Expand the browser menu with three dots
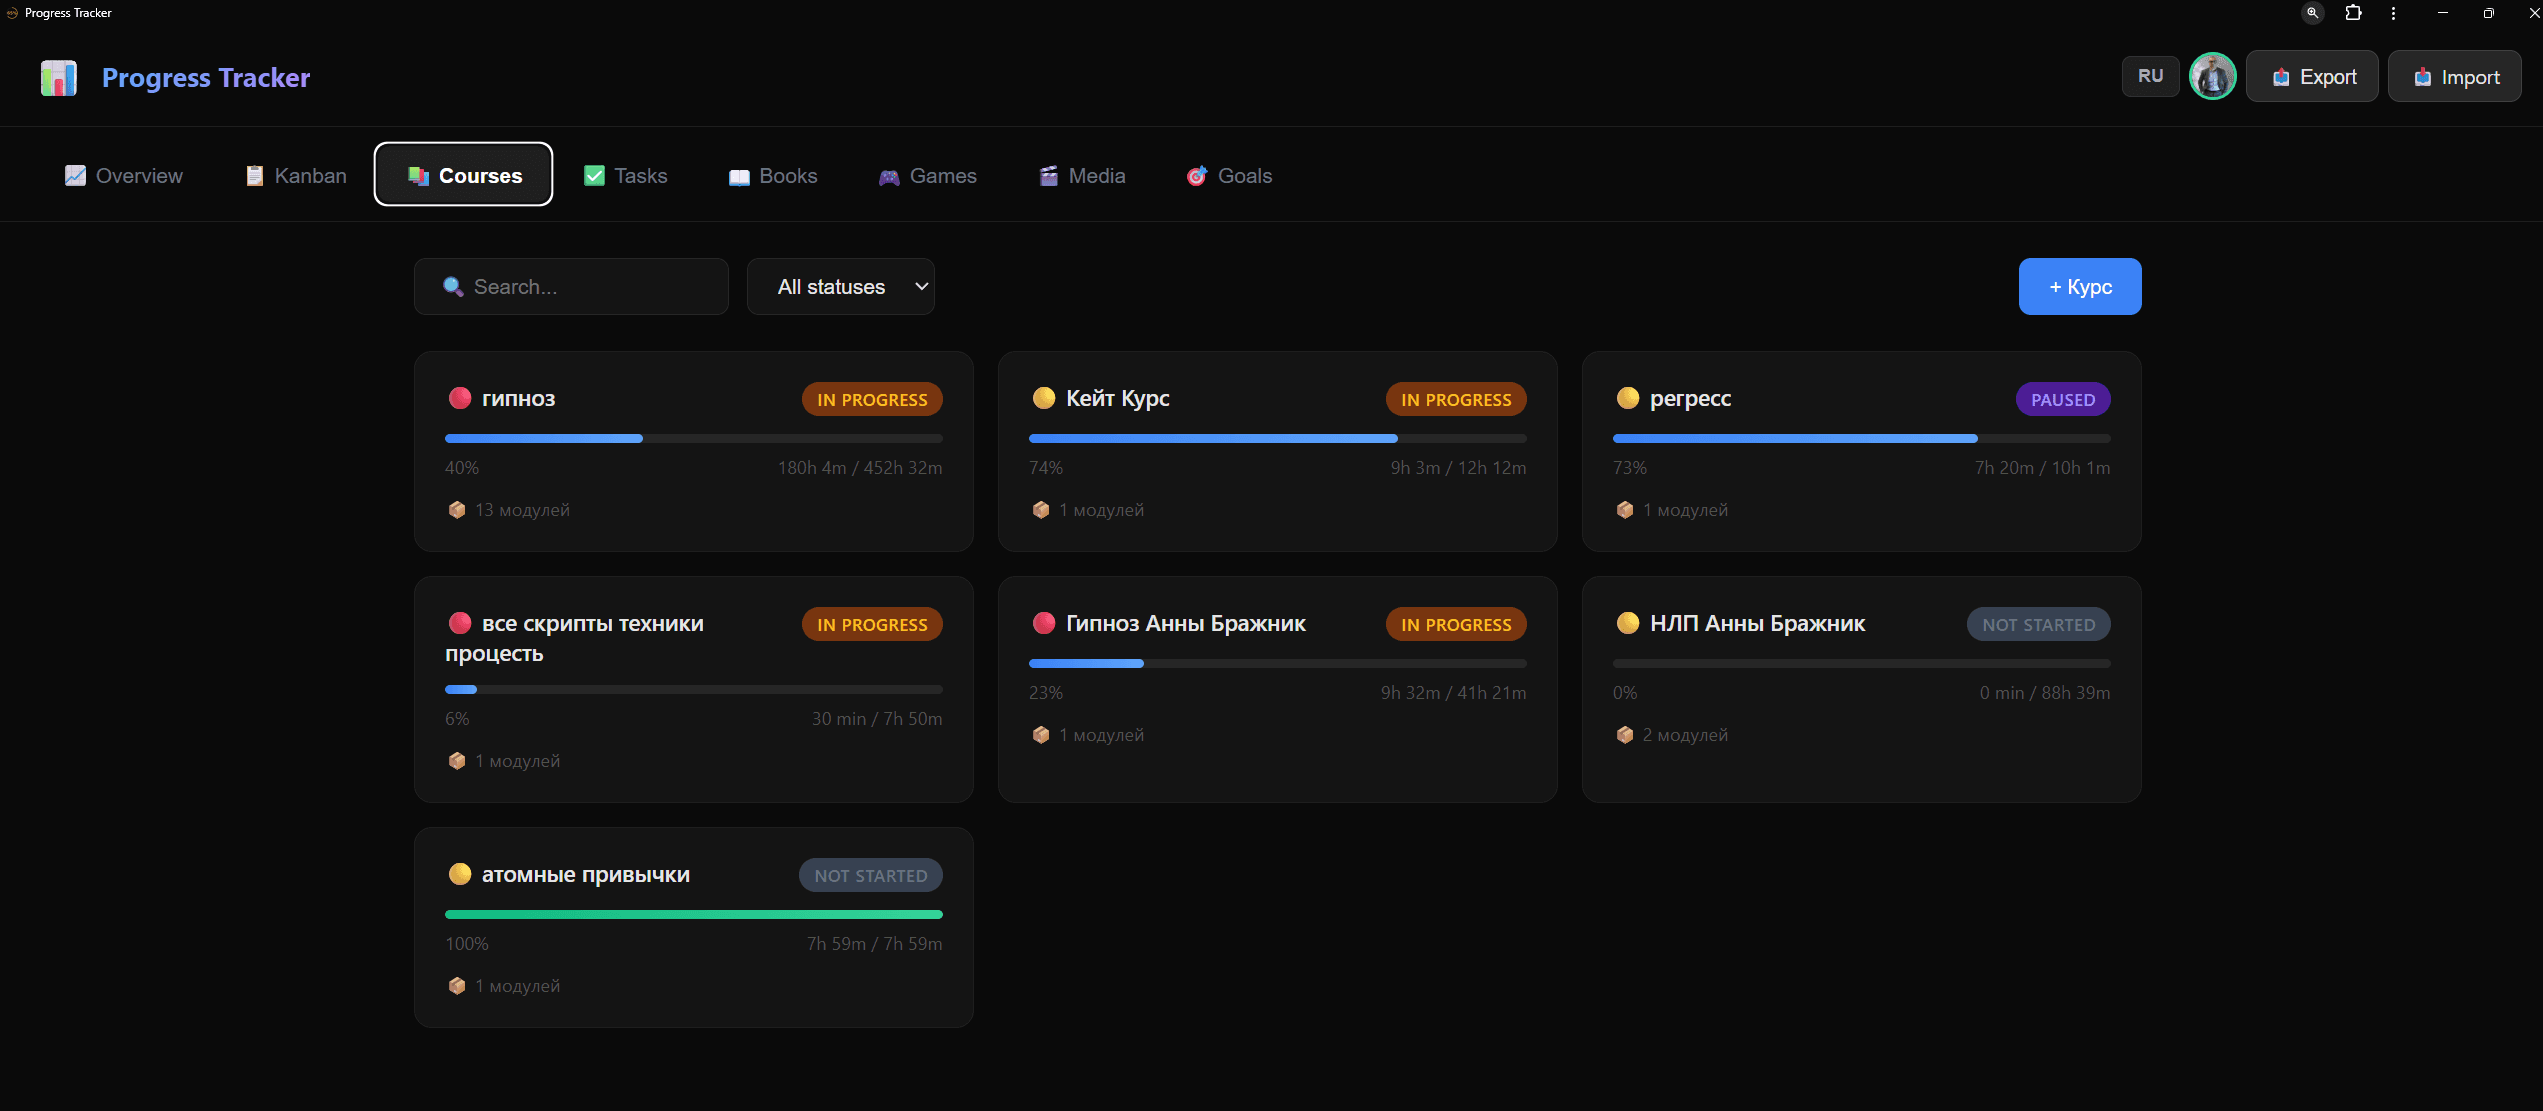Image resolution: width=2543 pixels, height=1111 pixels. [2393, 13]
